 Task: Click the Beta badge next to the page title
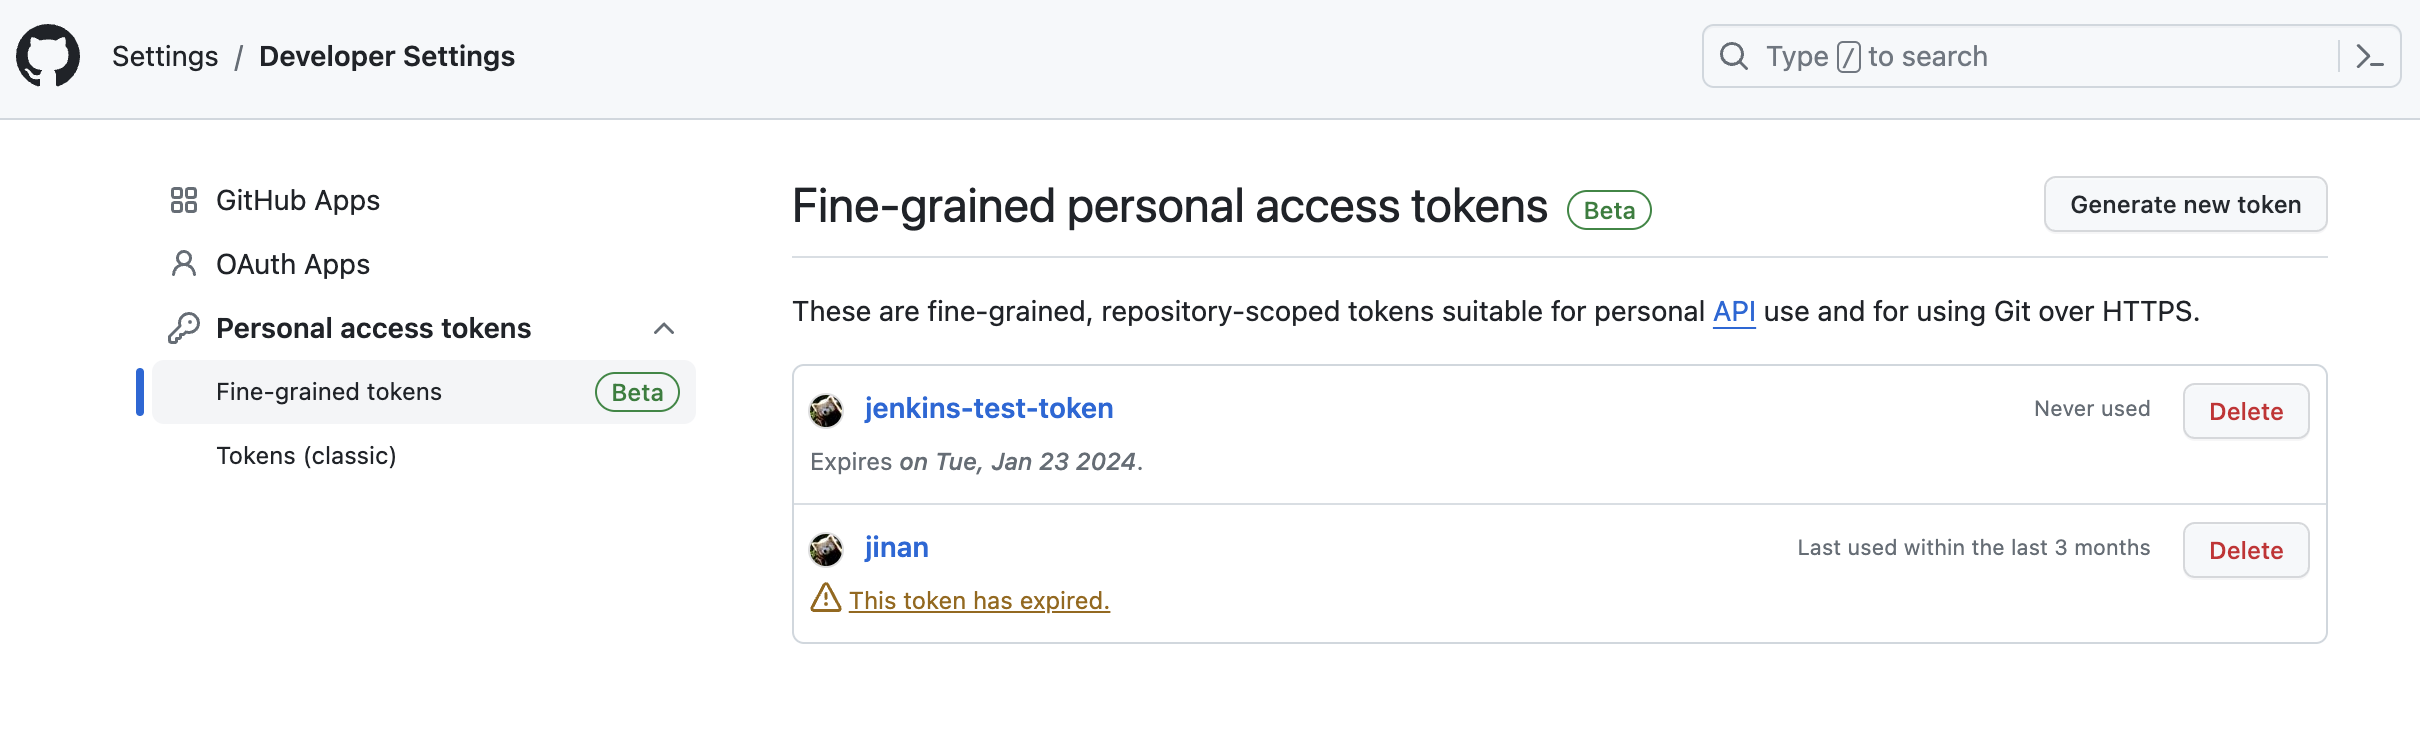1607,210
